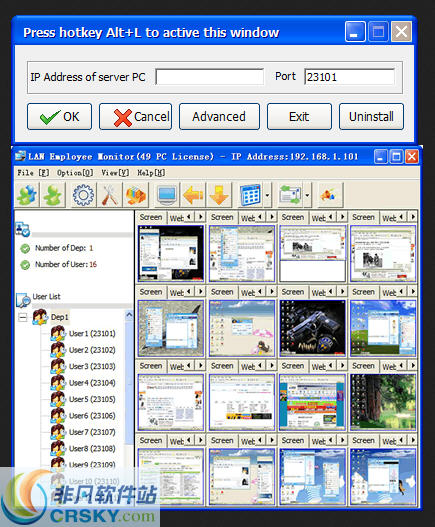Open the Option[O] menu
Viewport: 435px width, 527px height.
pos(75,173)
